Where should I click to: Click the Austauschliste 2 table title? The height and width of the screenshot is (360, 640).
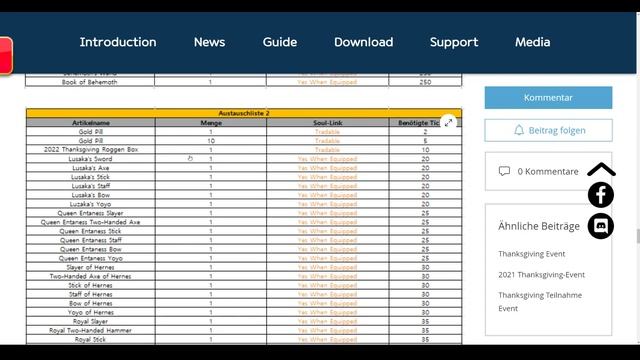point(244,113)
